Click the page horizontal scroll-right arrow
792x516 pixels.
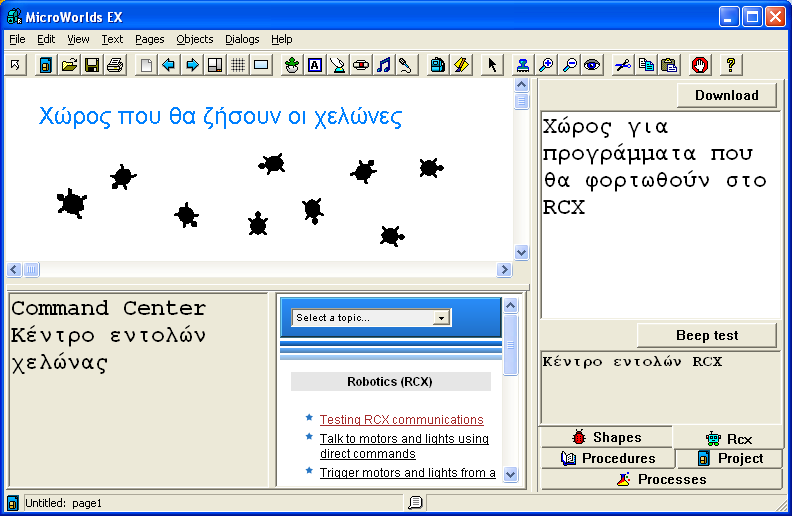click(504, 270)
